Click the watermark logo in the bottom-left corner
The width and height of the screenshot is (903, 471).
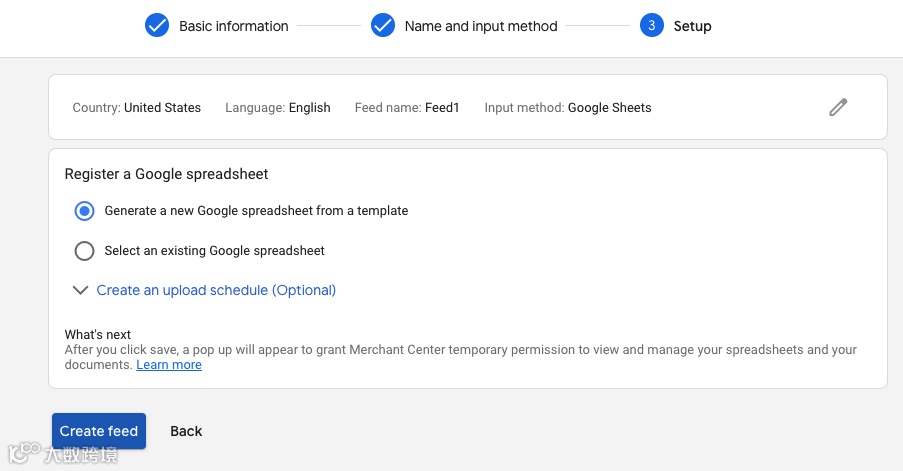coord(62,456)
